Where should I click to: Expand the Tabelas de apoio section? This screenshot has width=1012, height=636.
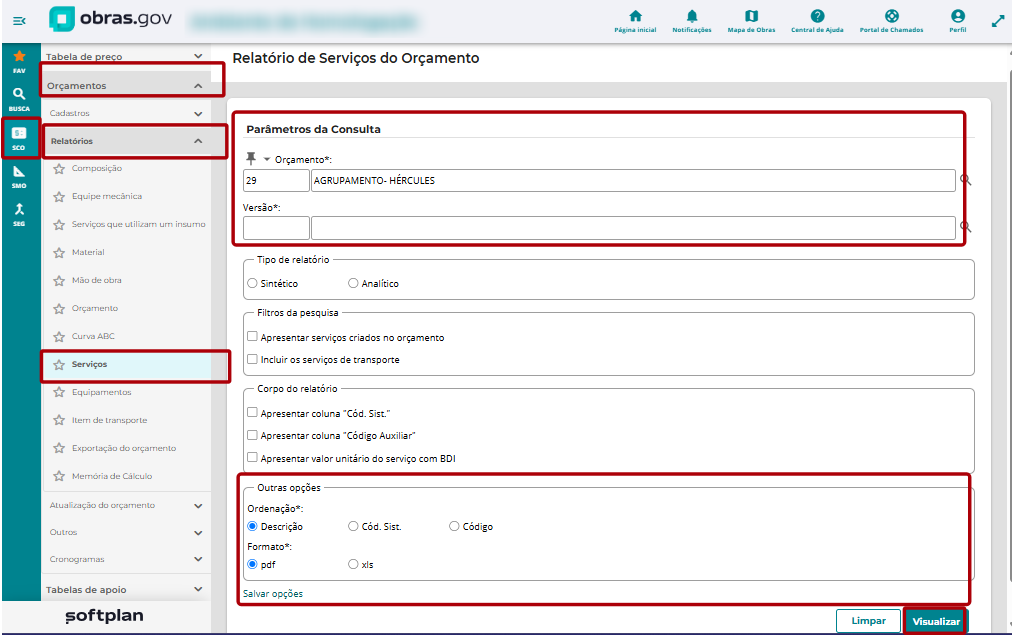[x=198, y=589]
